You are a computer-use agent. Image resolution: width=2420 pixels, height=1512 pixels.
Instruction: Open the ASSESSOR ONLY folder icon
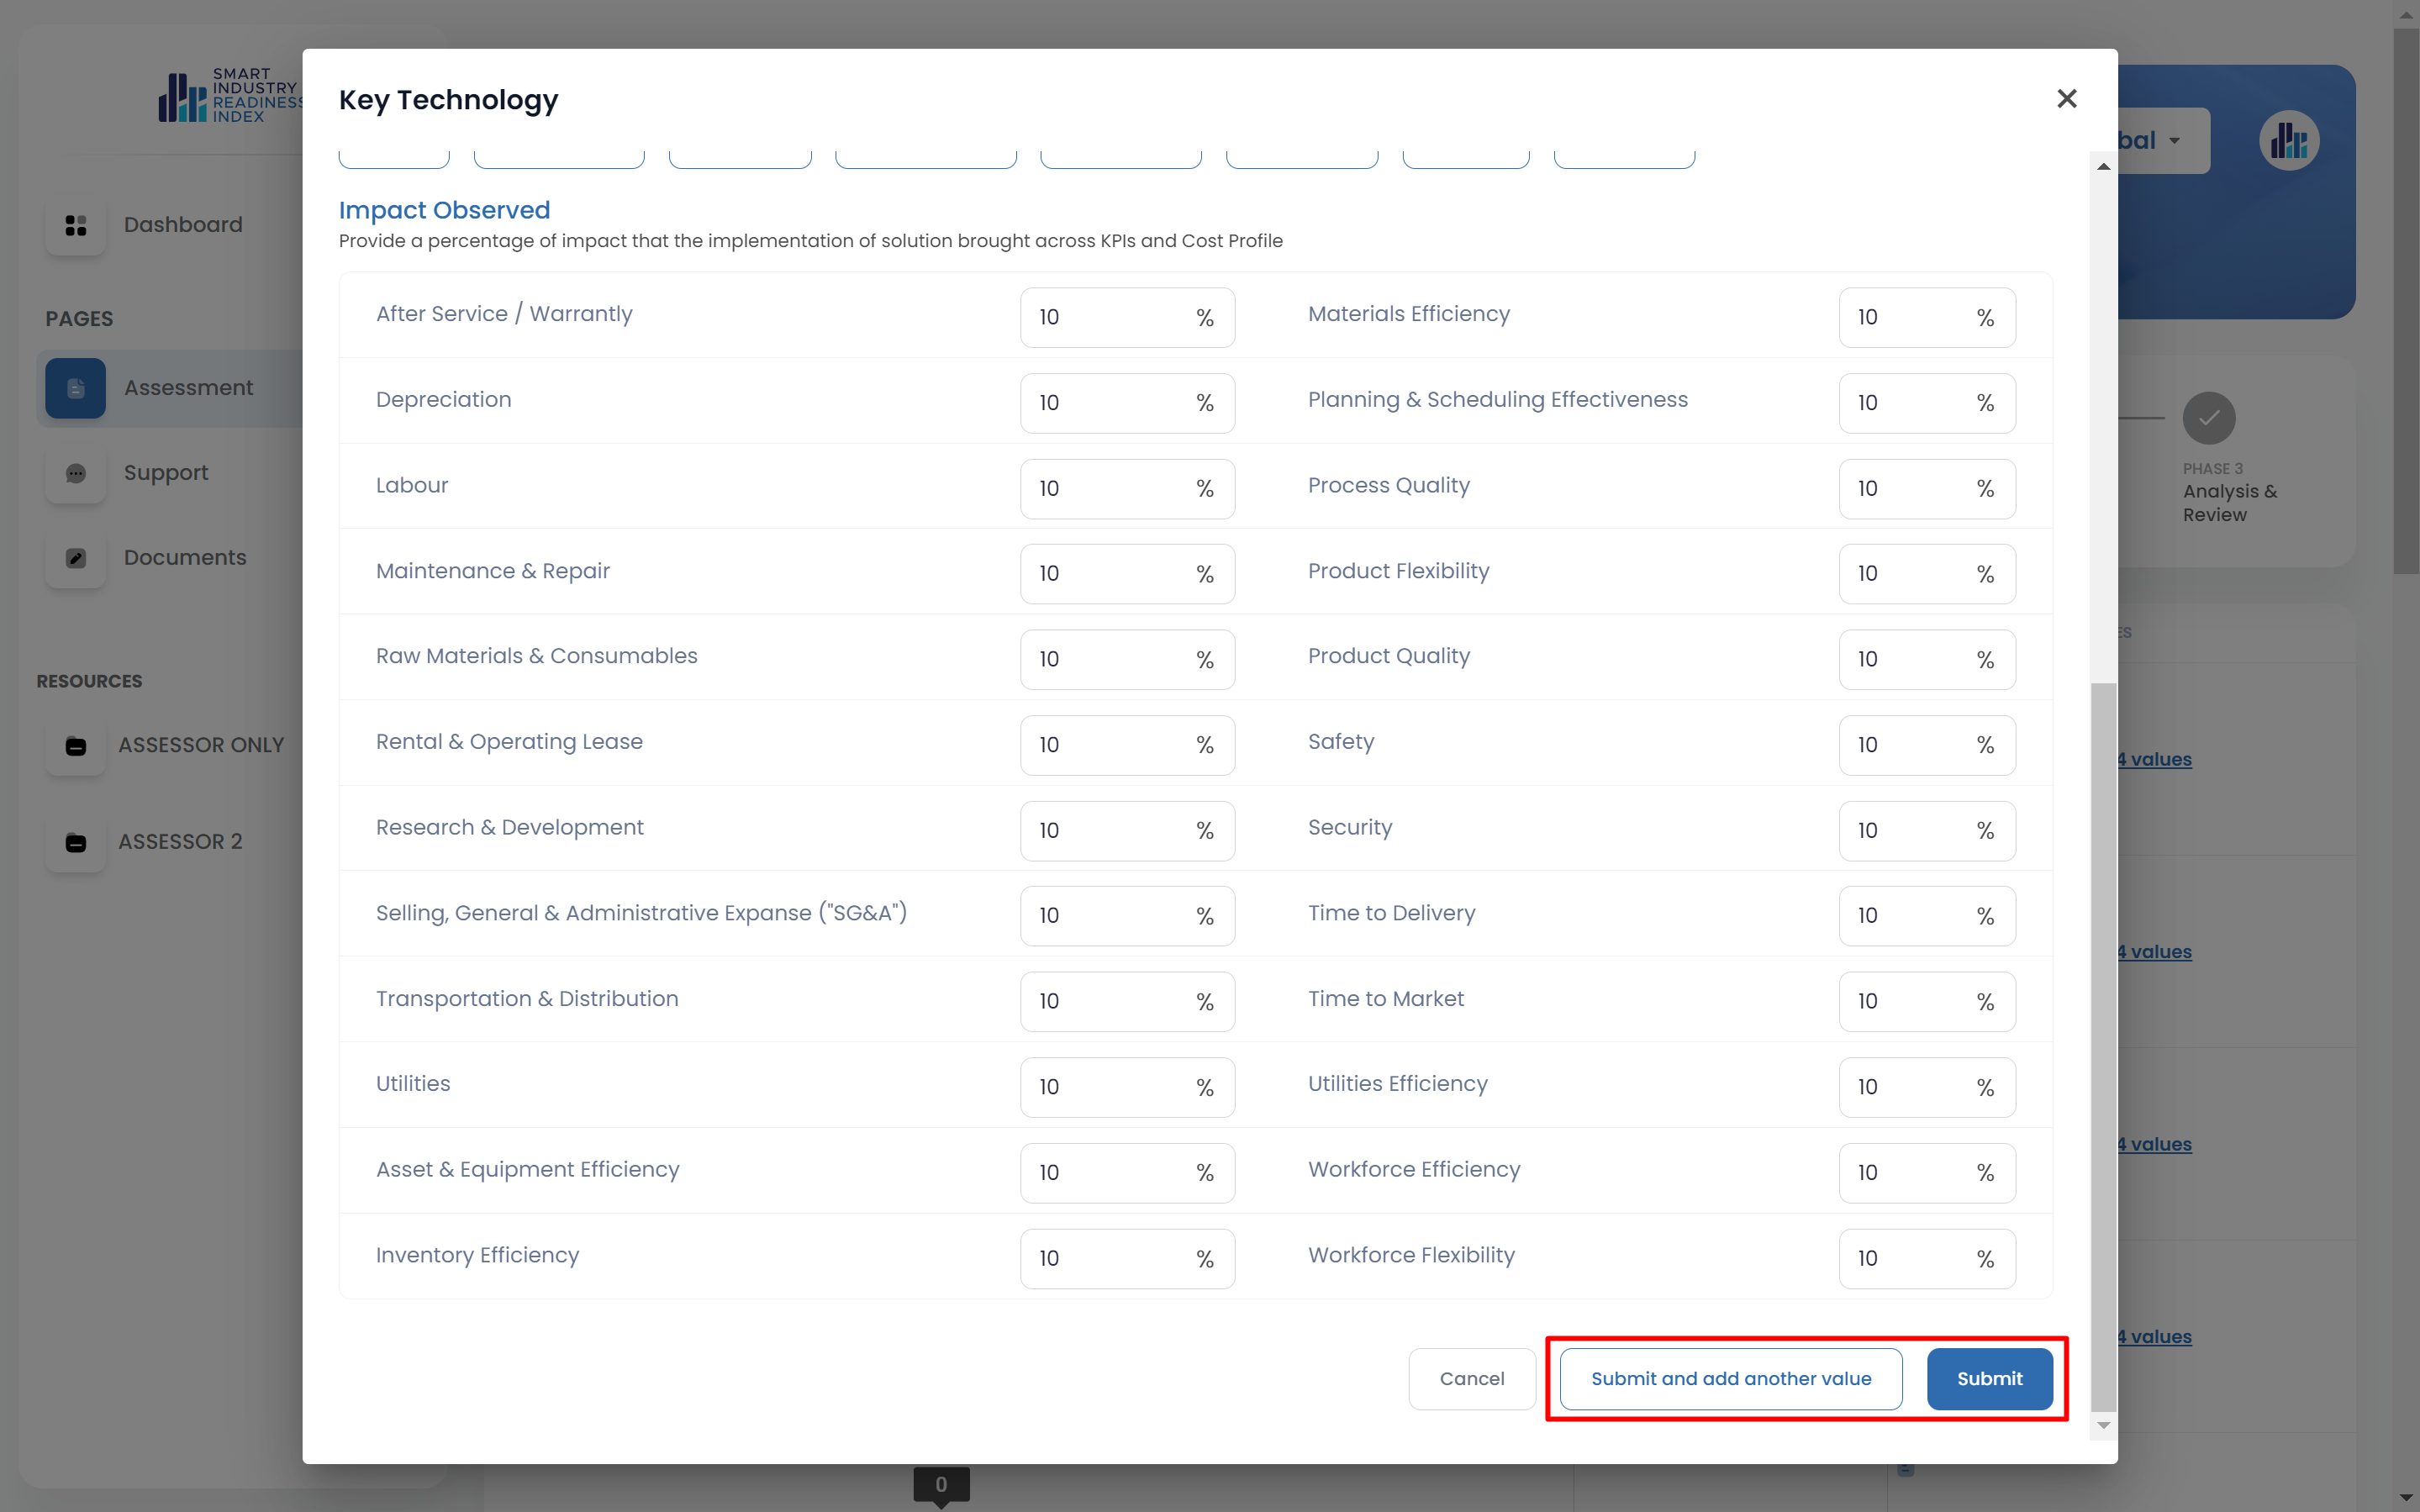[x=76, y=746]
